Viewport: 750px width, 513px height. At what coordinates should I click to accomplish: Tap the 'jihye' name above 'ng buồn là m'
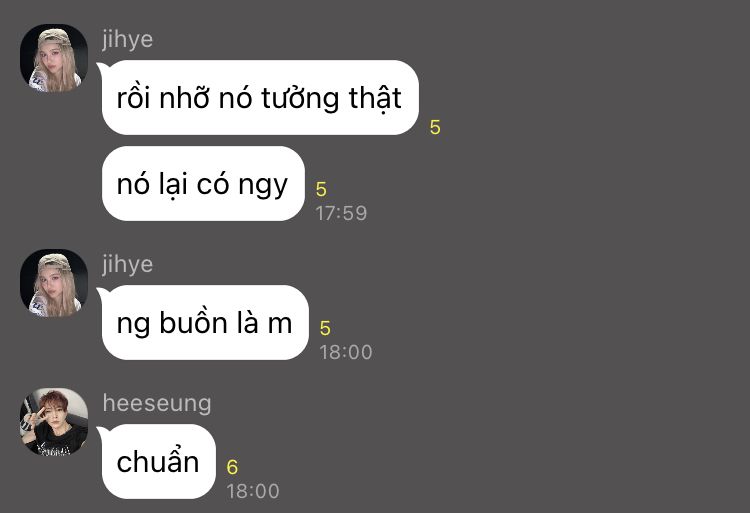coord(127,264)
